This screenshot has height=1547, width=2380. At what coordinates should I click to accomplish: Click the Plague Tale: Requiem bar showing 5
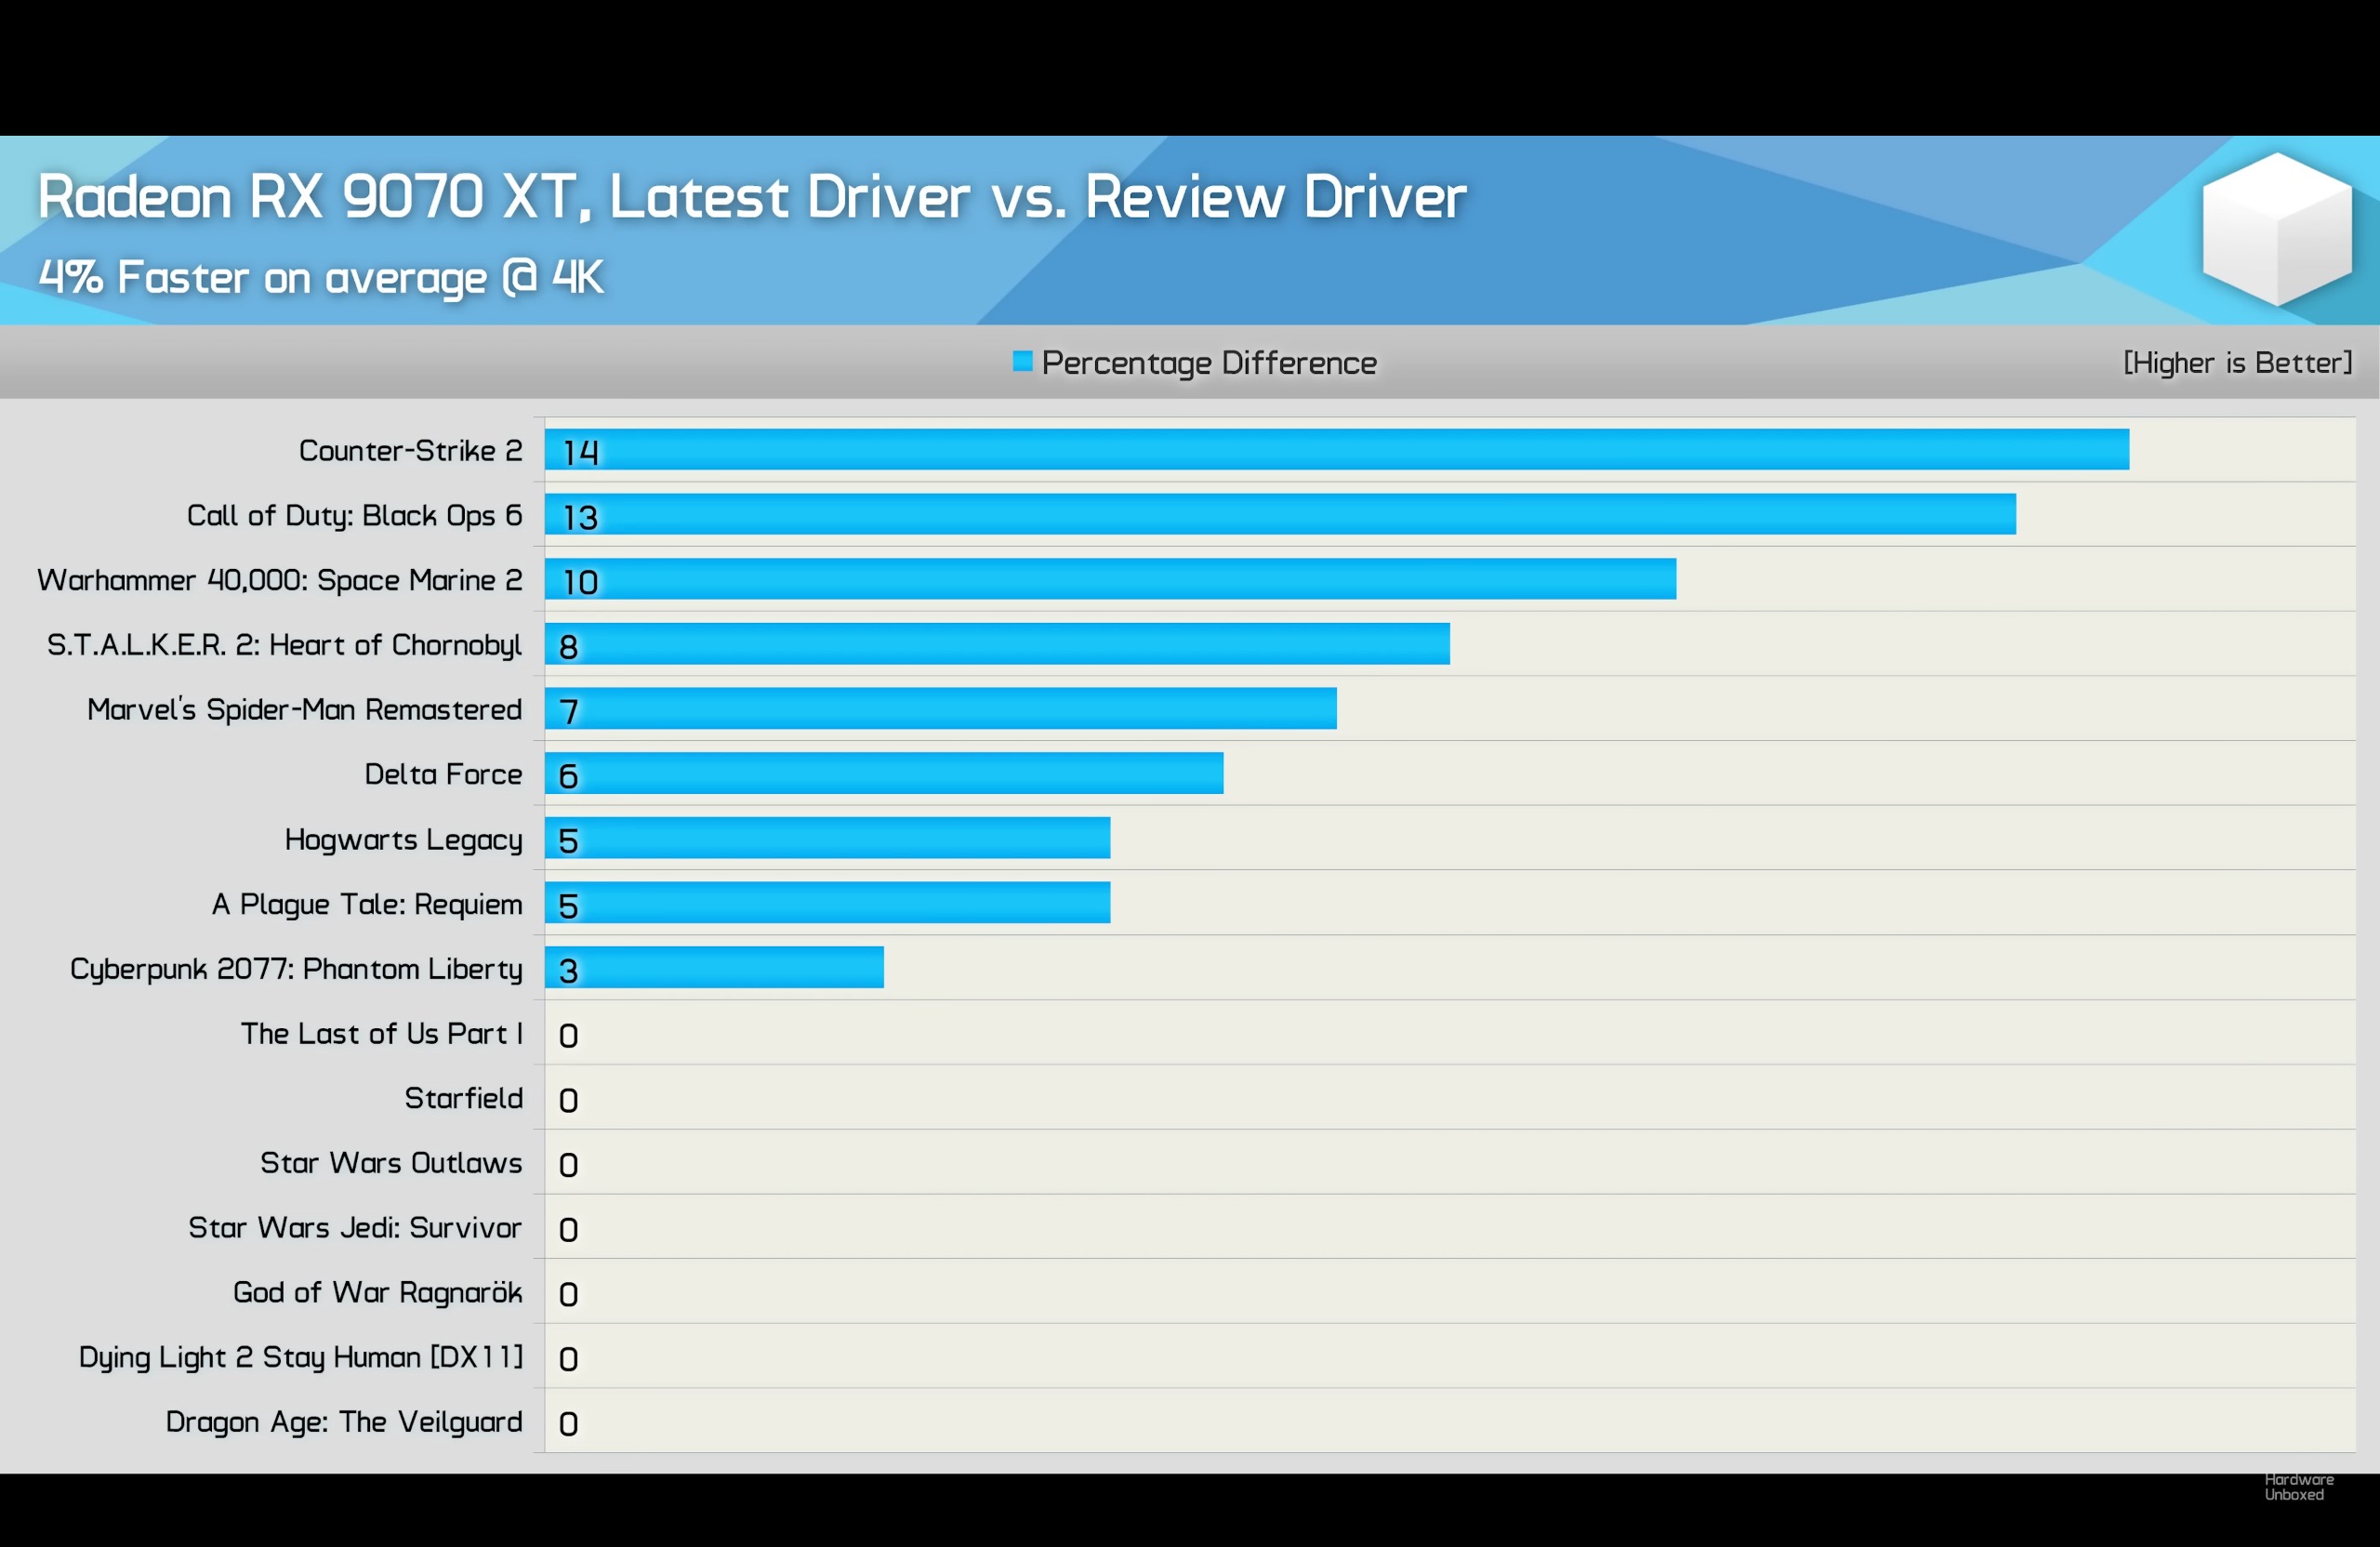(x=827, y=902)
